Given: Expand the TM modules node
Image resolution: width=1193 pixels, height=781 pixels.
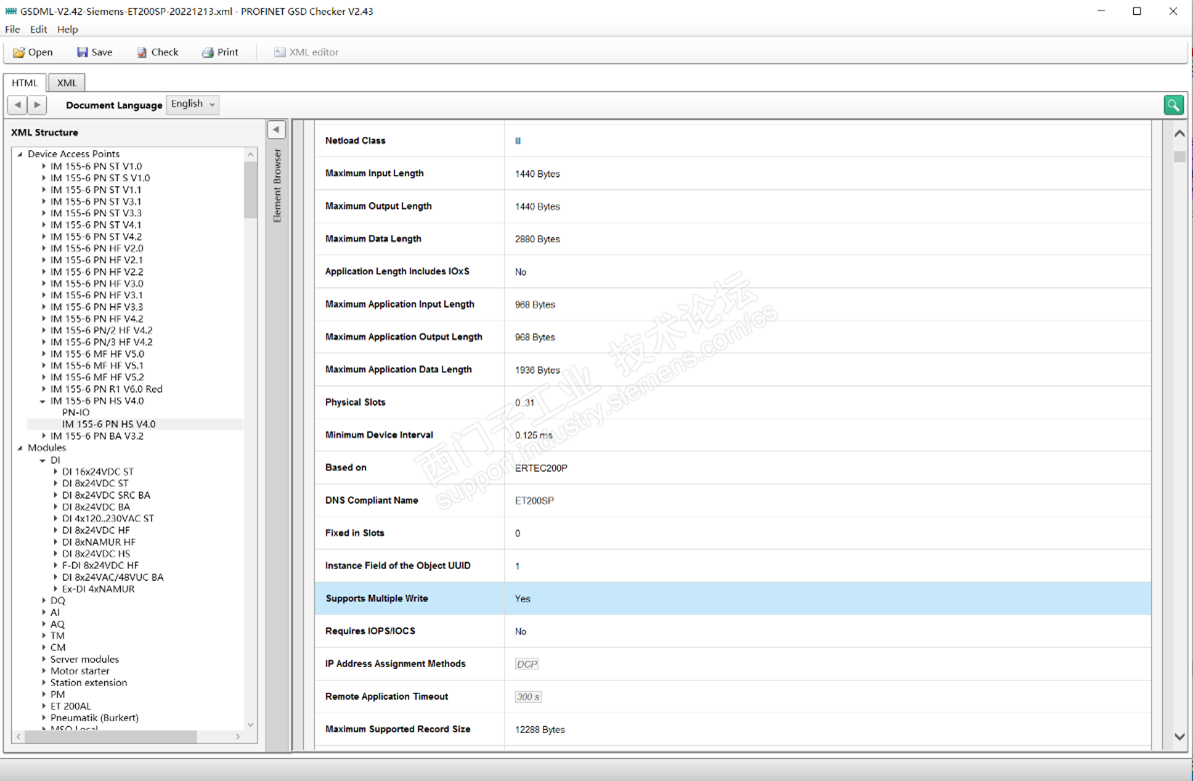Looking at the screenshot, I should point(43,636).
